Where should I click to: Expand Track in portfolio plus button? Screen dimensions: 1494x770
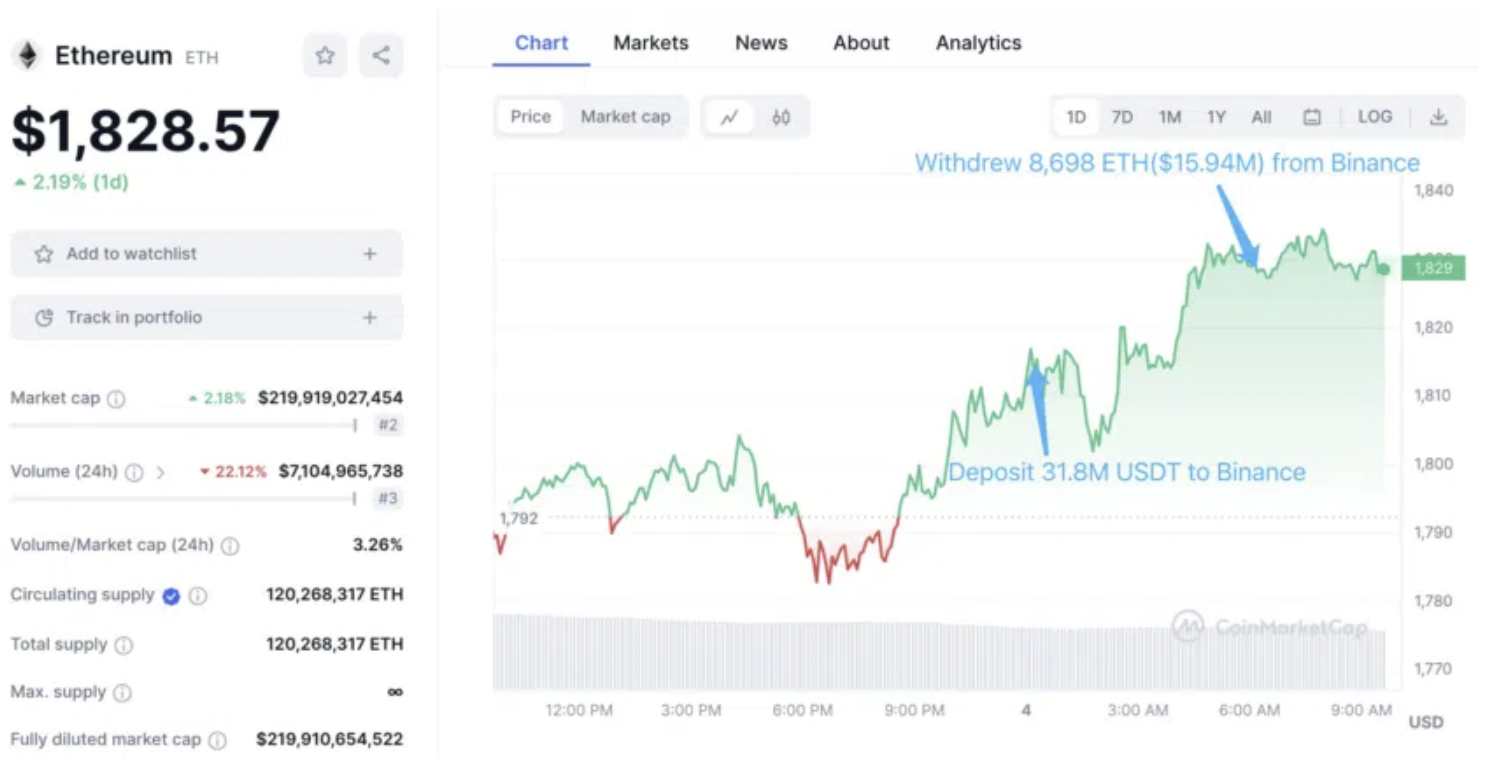[370, 318]
